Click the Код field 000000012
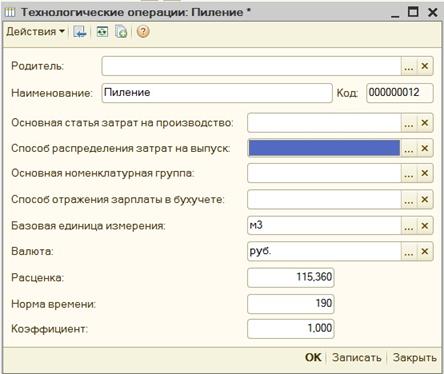The height and width of the screenshot is (374, 444). [x=400, y=93]
